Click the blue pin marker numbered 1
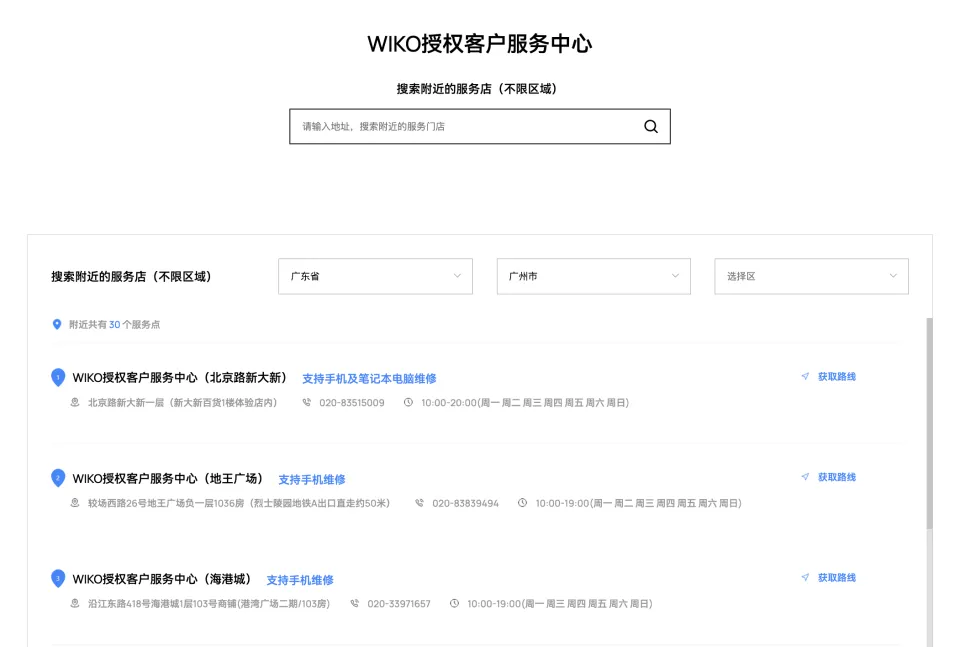Image resolution: width=960 pixels, height=647 pixels. pyautogui.click(x=58, y=377)
